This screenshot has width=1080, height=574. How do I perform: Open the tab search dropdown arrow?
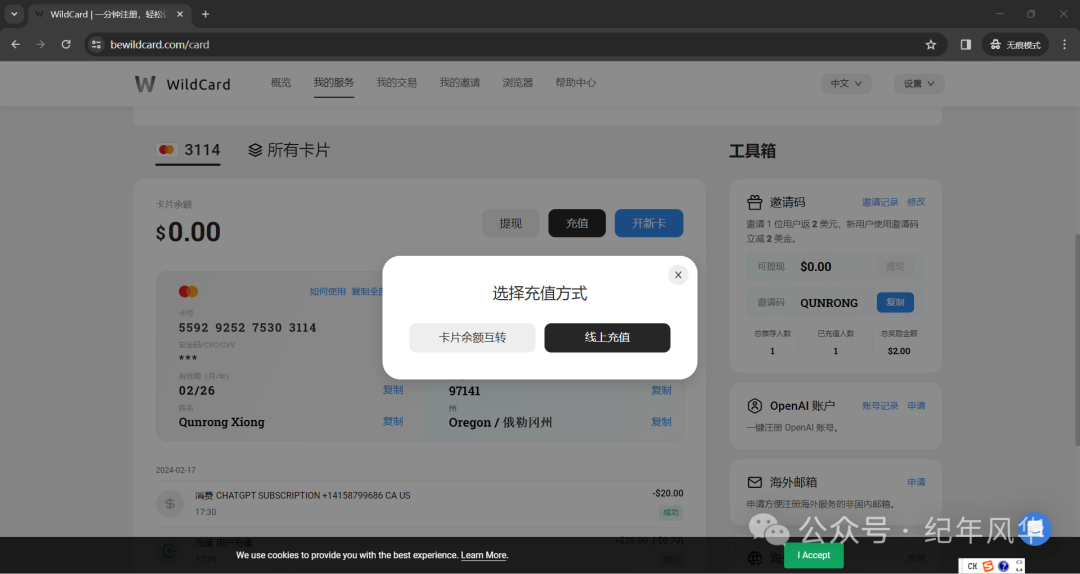[x=14, y=14]
